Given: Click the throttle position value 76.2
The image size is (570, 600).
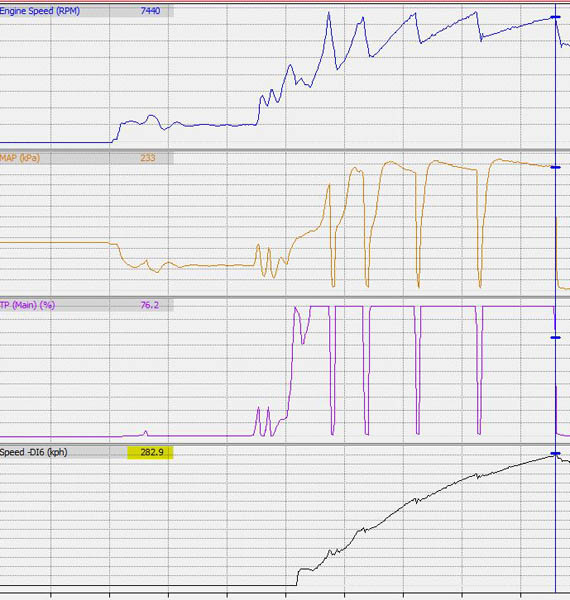Looking at the screenshot, I should [x=150, y=305].
